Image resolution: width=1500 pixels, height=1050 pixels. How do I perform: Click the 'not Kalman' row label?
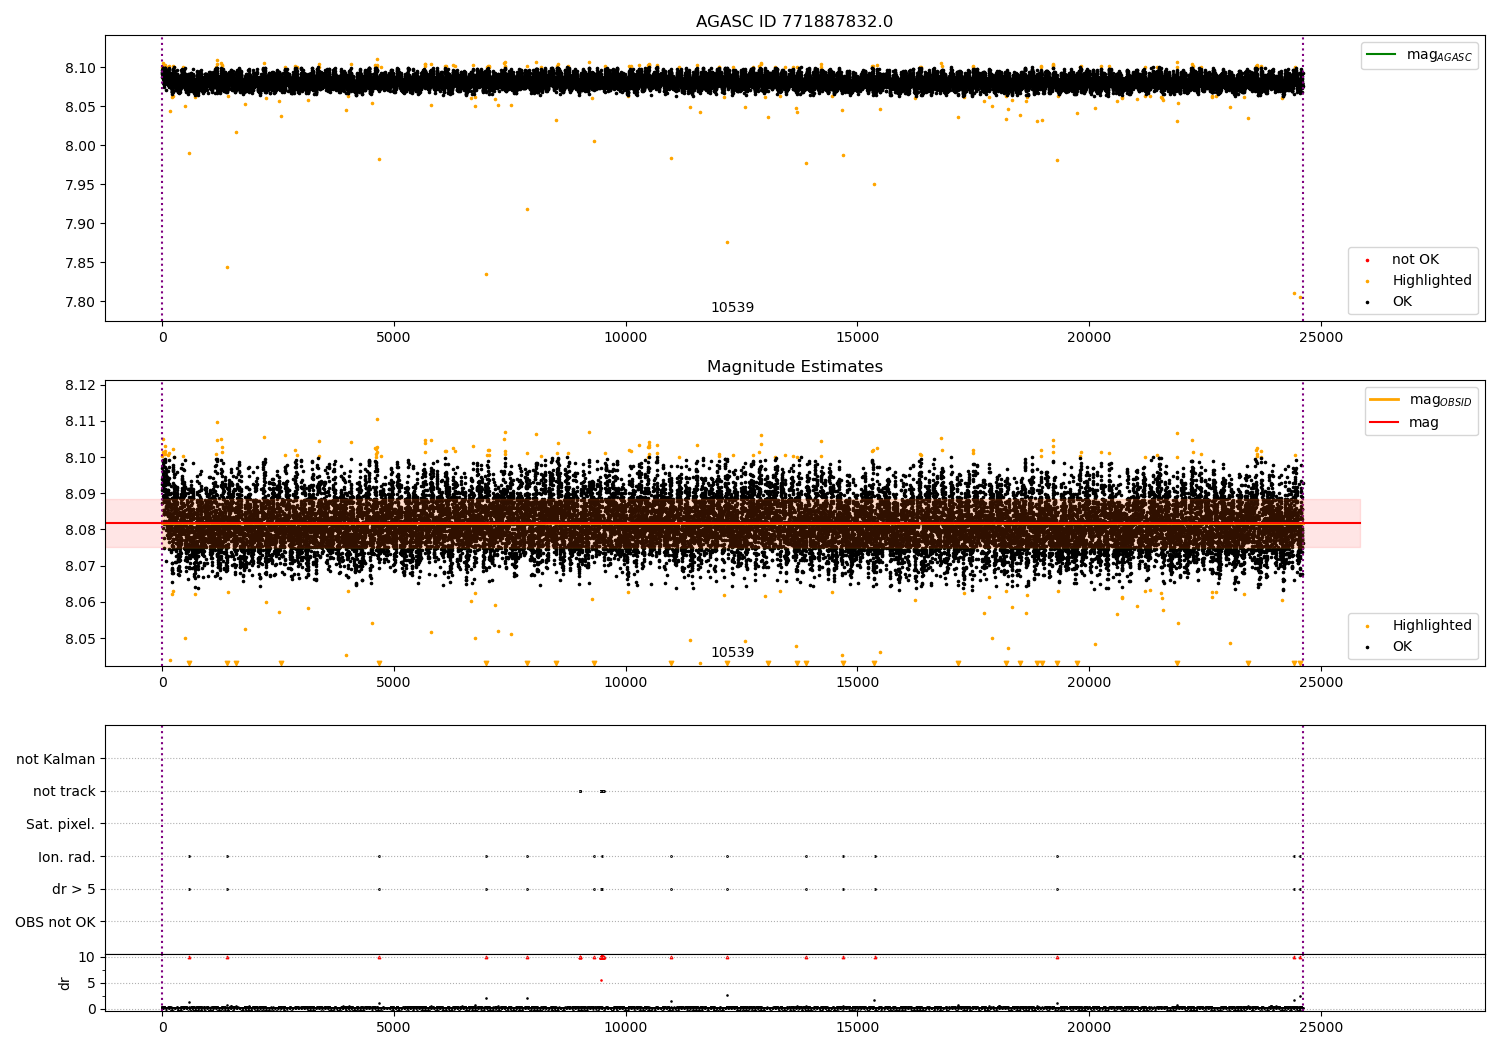pyautogui.click(x=56, y=759)
